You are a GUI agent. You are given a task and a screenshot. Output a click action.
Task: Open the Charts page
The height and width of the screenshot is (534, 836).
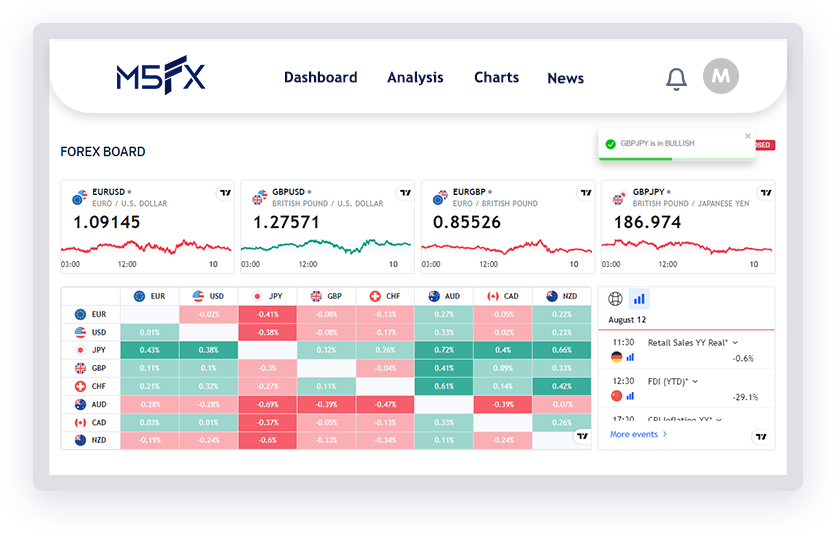coord(496,78)
